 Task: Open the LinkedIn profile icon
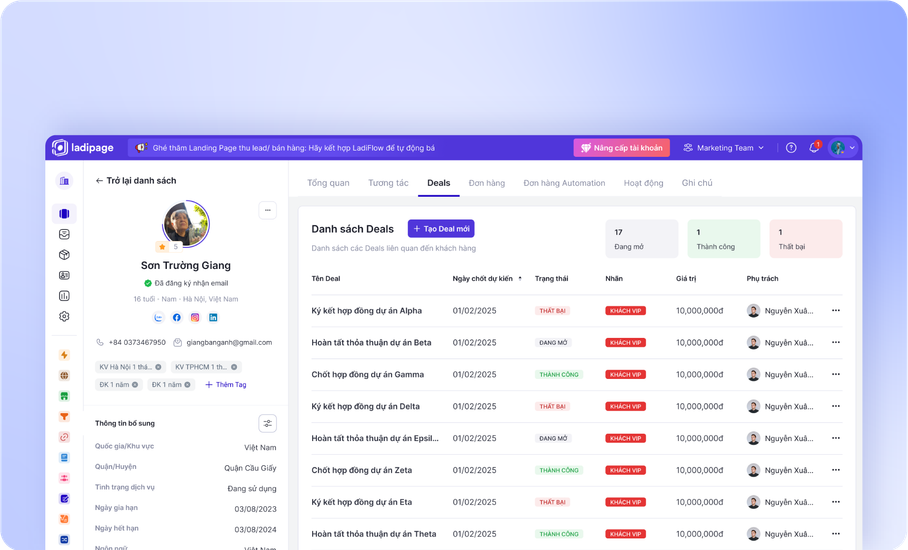213,317
